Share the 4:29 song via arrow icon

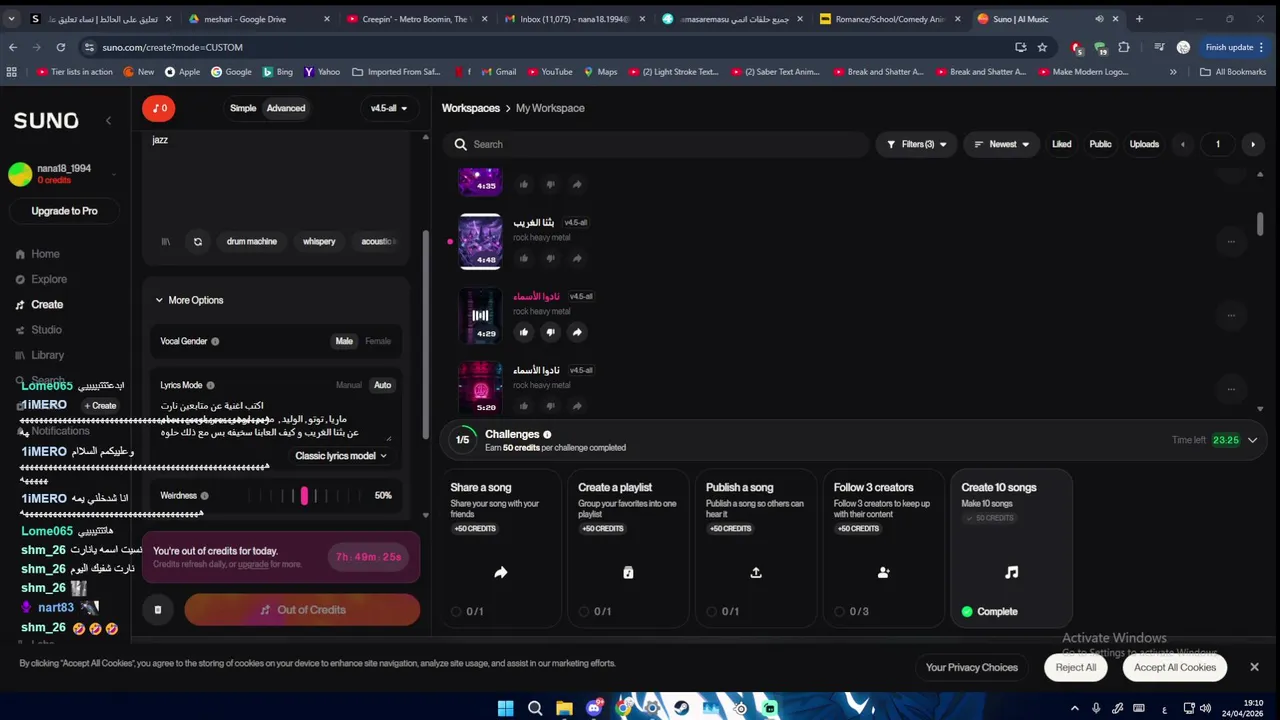tap(577, 332)
